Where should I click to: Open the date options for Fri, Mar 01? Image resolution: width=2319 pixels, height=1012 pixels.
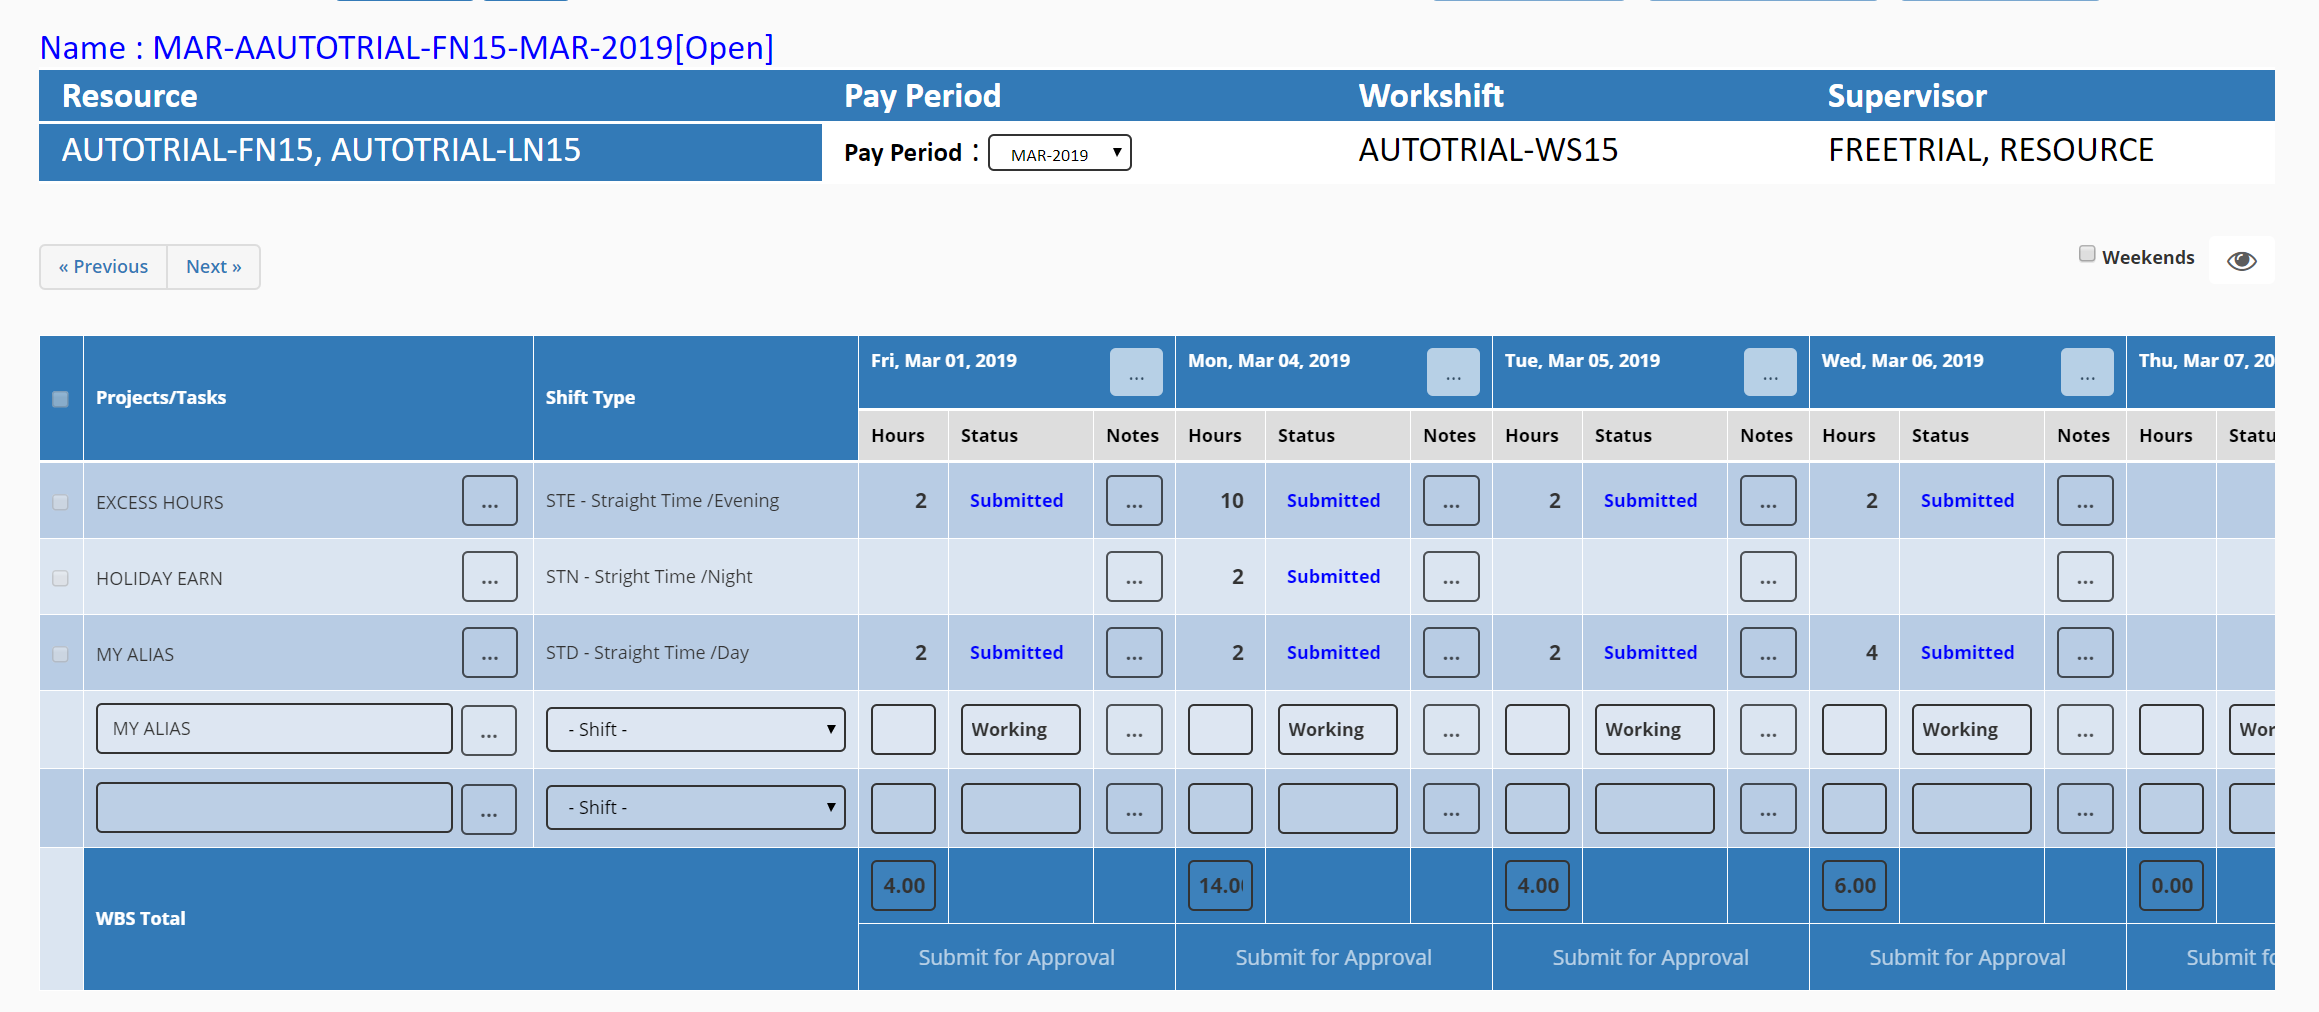pyautogui.click(x=1135, y=371)
